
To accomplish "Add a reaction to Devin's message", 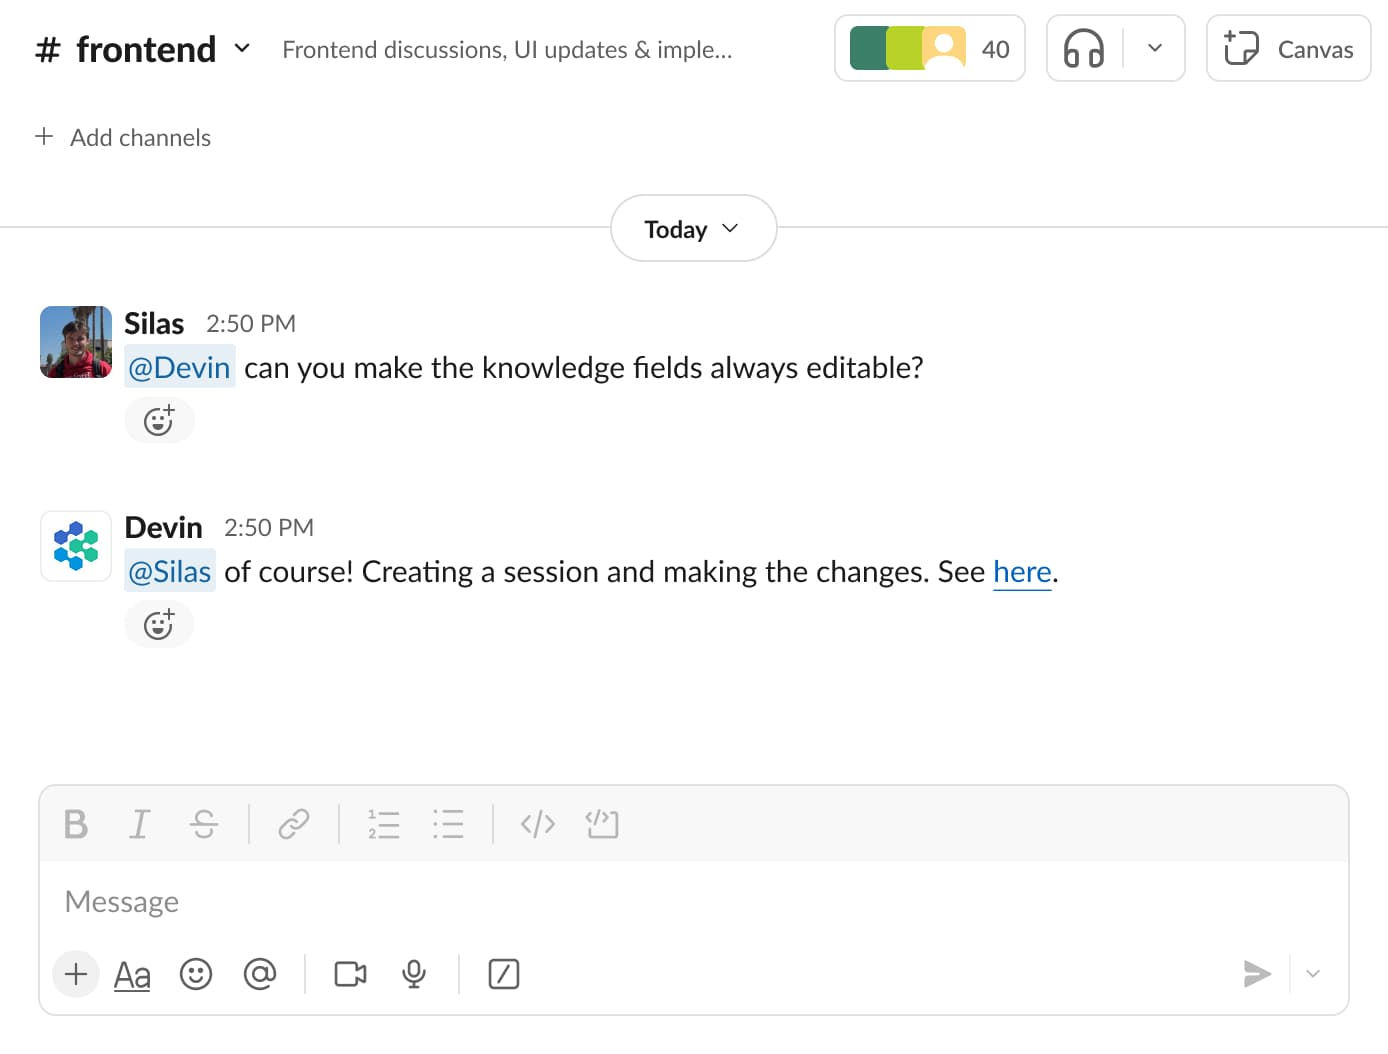I will [159, 623].
